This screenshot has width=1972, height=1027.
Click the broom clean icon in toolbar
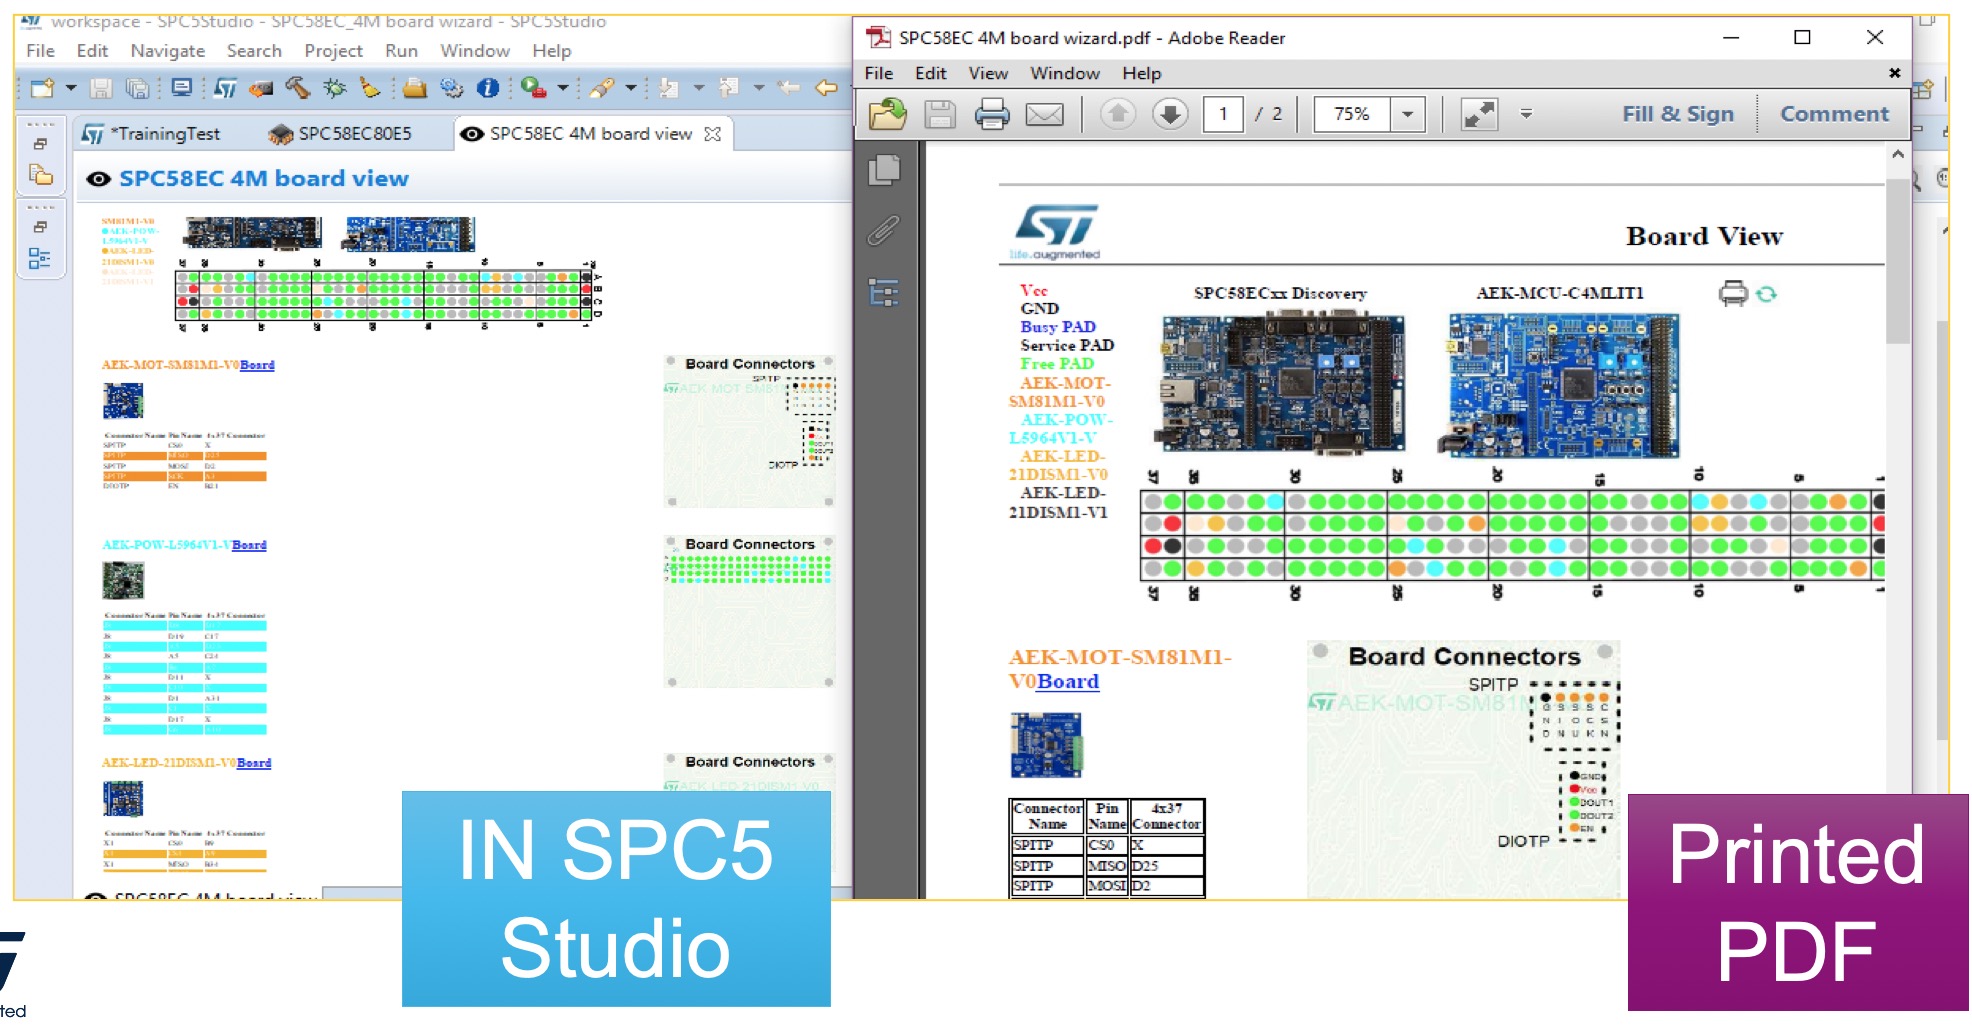click(x=370, y=88)
